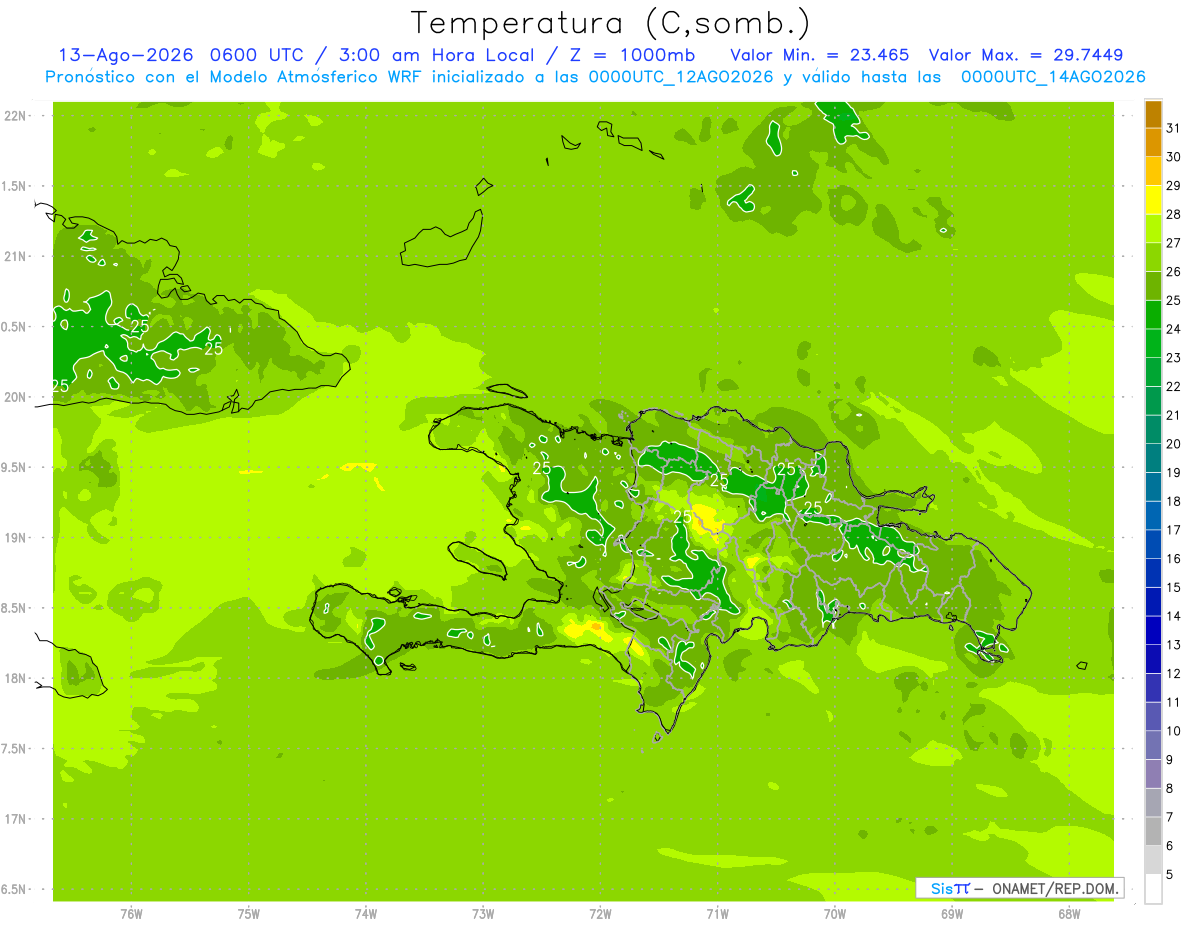The height and width of the screenshot is (927, 1200).
Task: Click the longitude axis label '70W'
Action: point(835,914)
